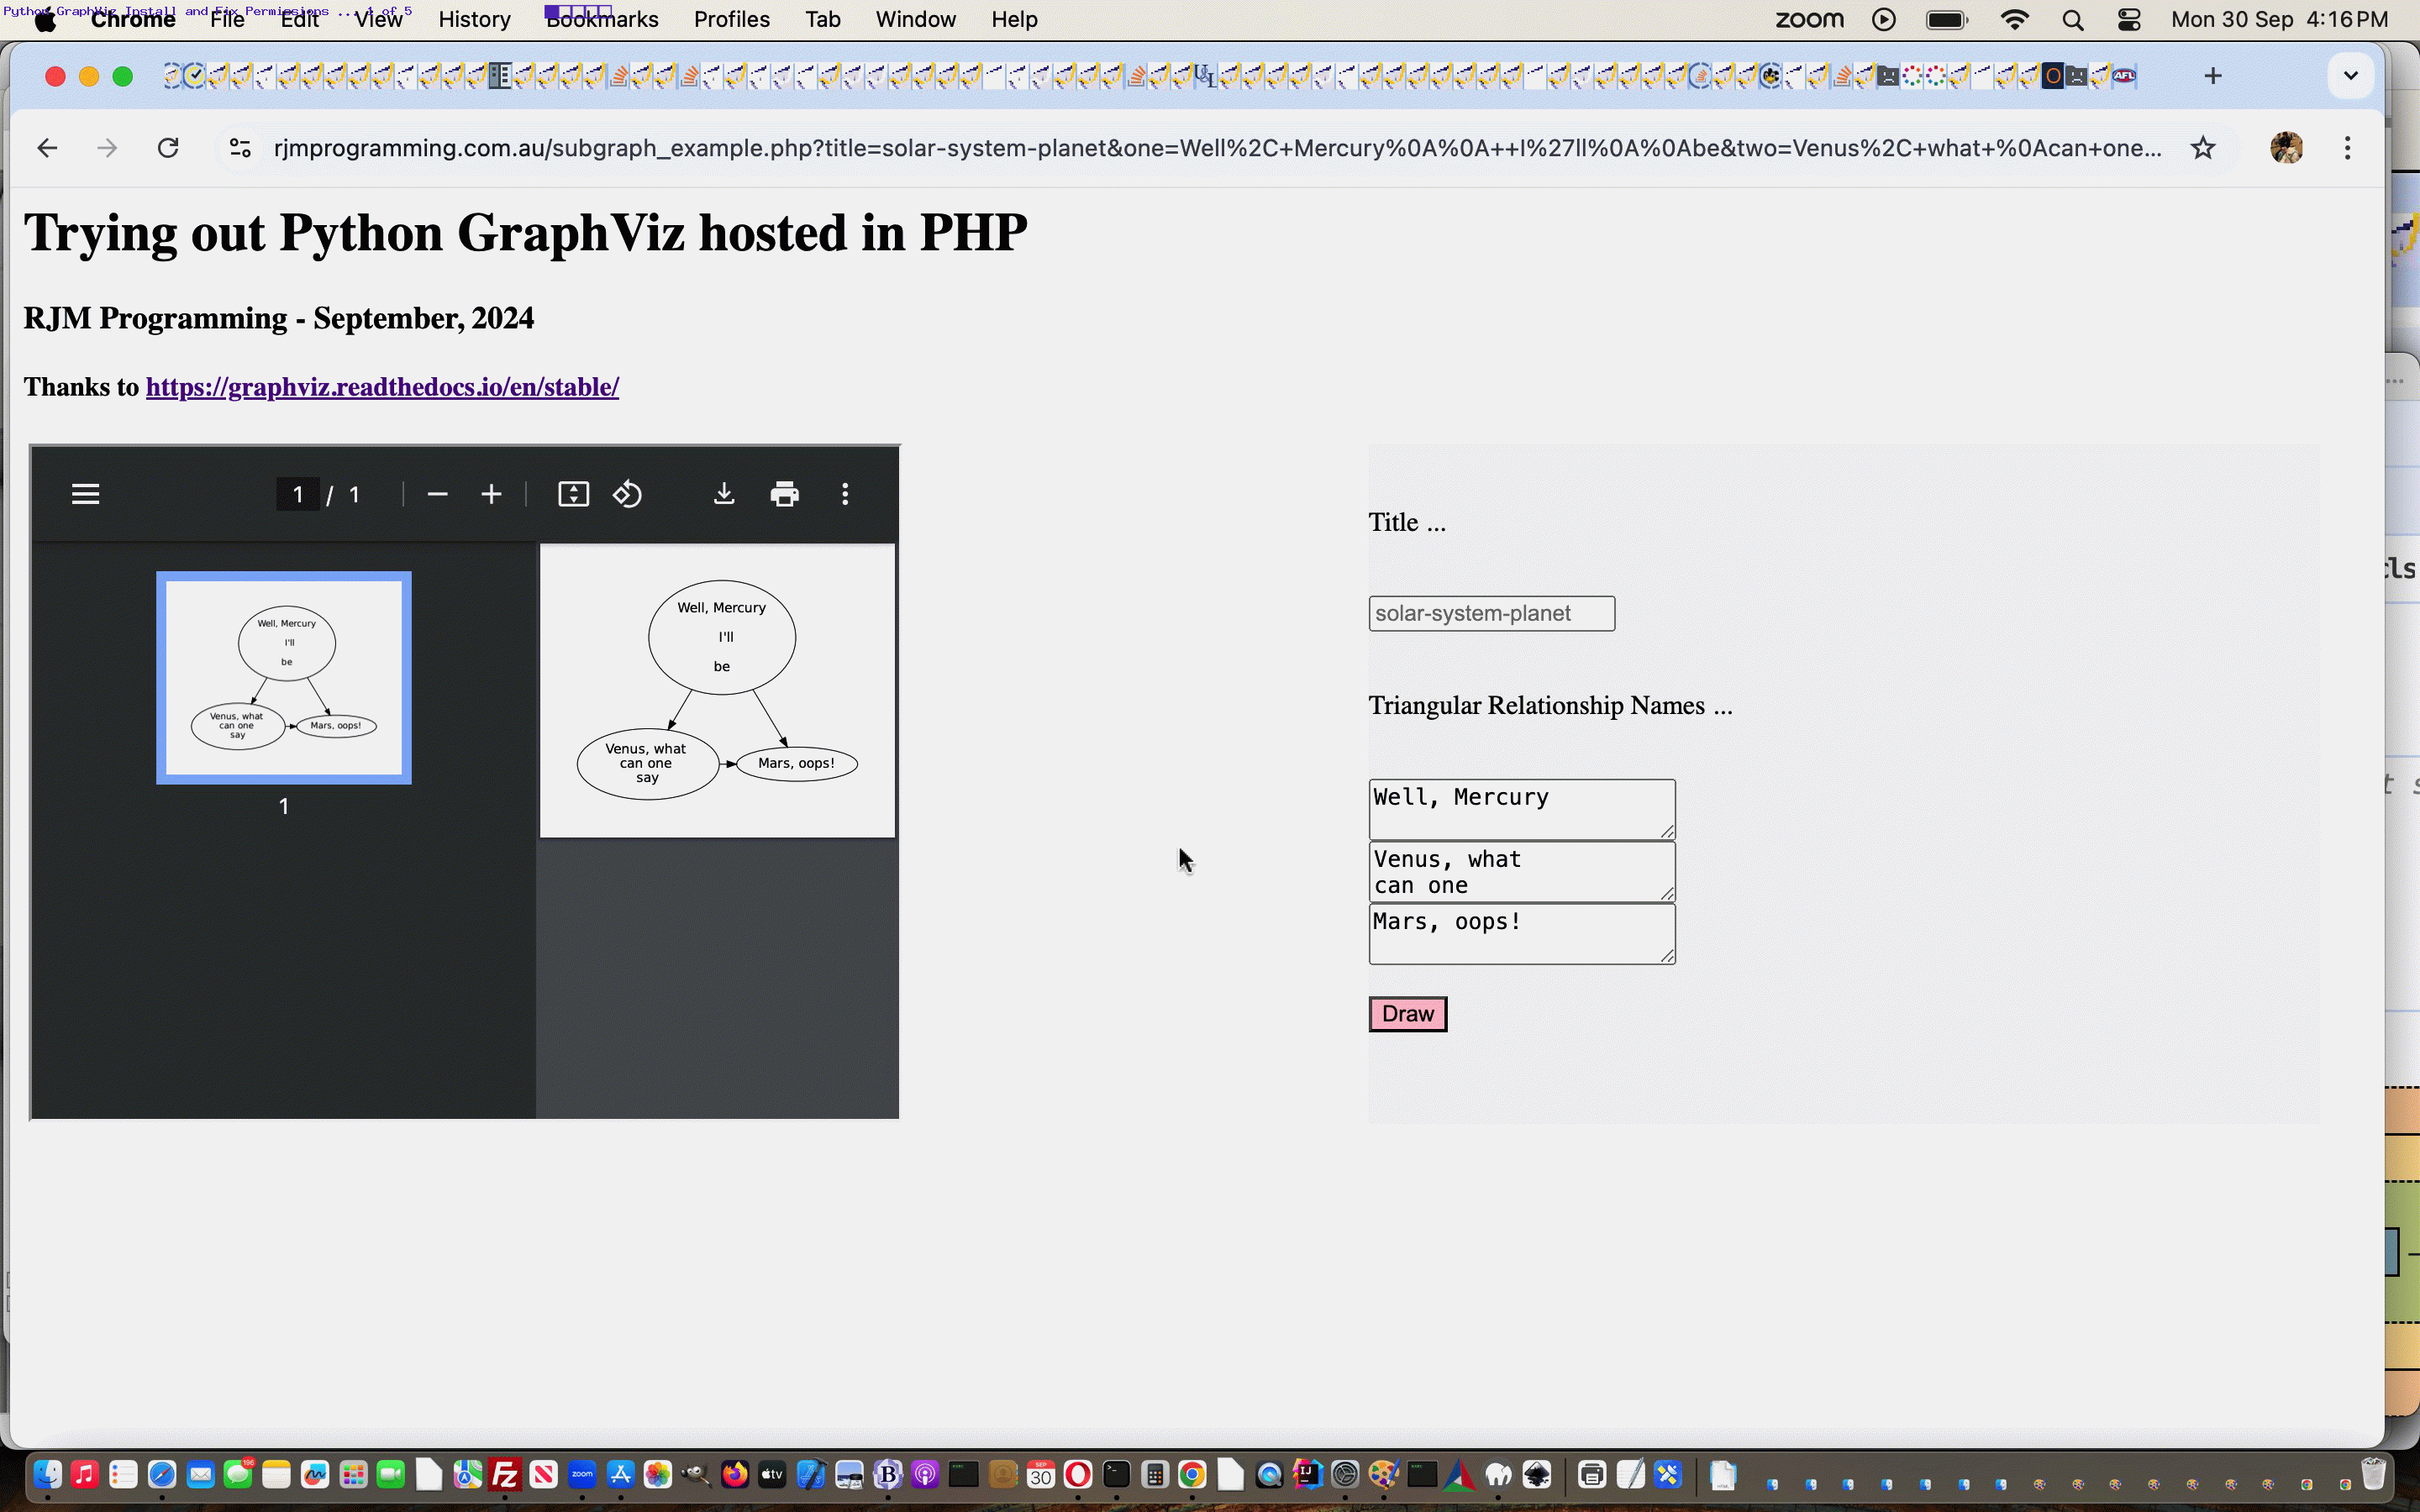The image size is (2420, 1512).
Task: Click the Draw button to generate graph
Action: 1406,1012
